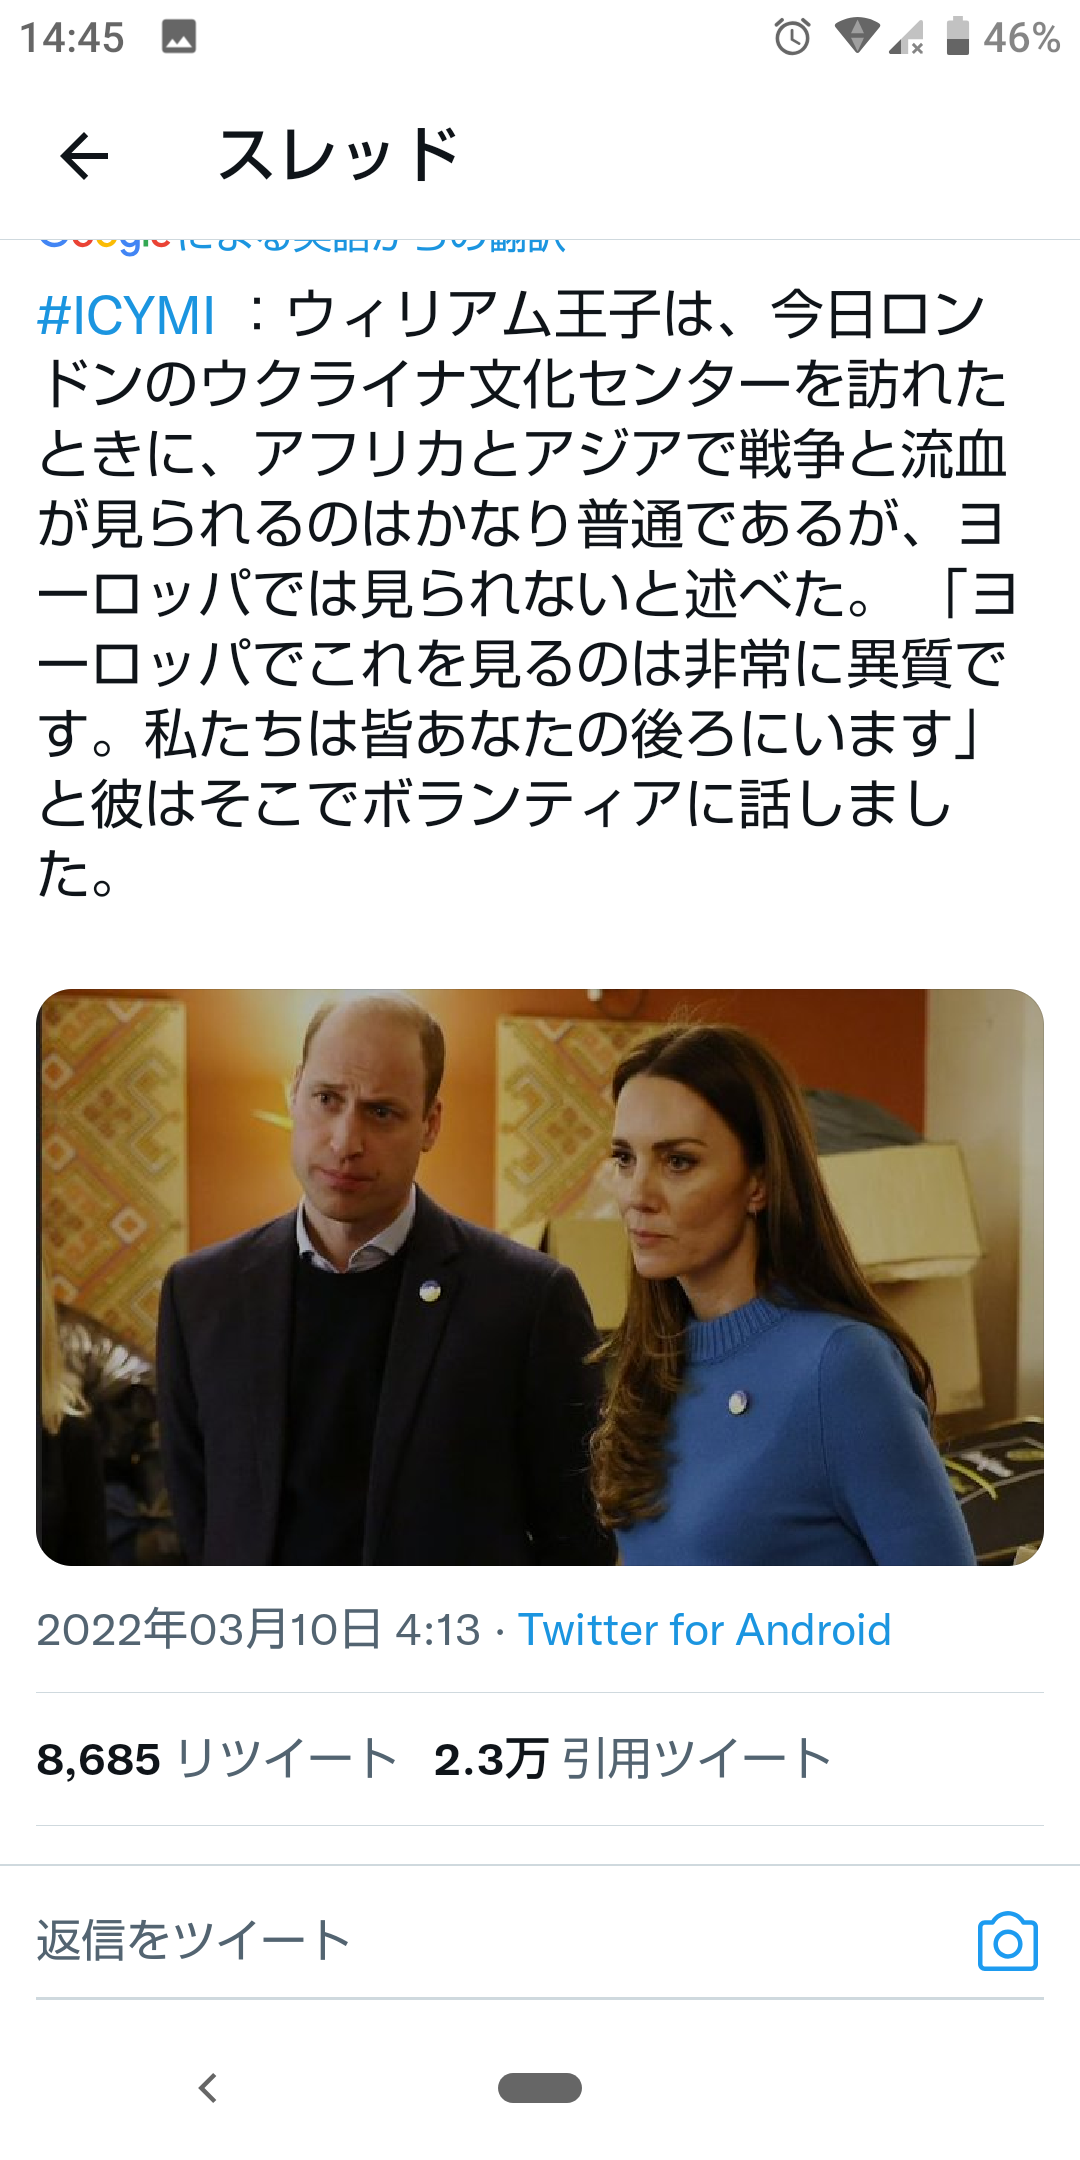1080x2160 pixels.
Task: Open the #ICYMI hashtag
Action: coord(126,316)
